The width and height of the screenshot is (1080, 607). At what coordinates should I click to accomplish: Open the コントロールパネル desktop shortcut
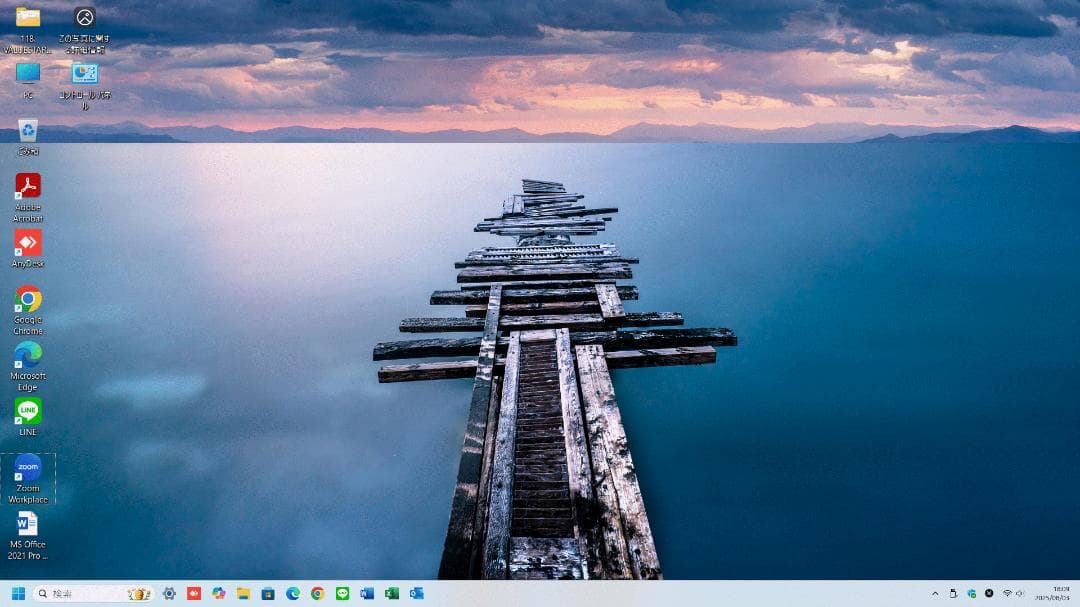(x=83, y=75)
